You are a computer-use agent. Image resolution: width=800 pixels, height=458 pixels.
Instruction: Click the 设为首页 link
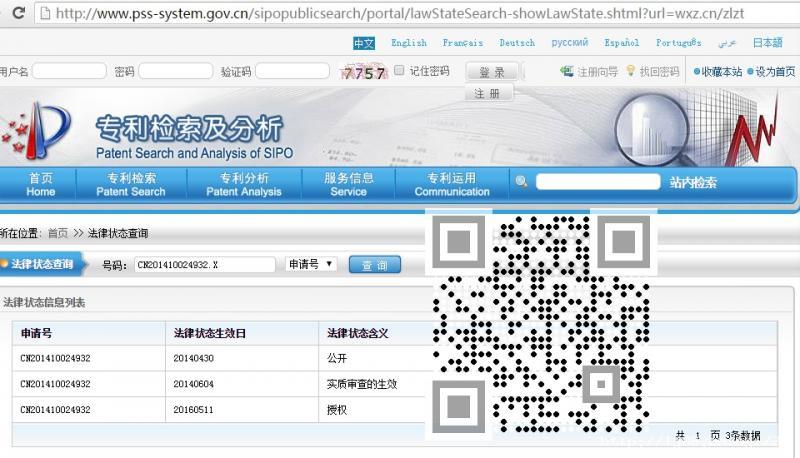coord(775,71)
